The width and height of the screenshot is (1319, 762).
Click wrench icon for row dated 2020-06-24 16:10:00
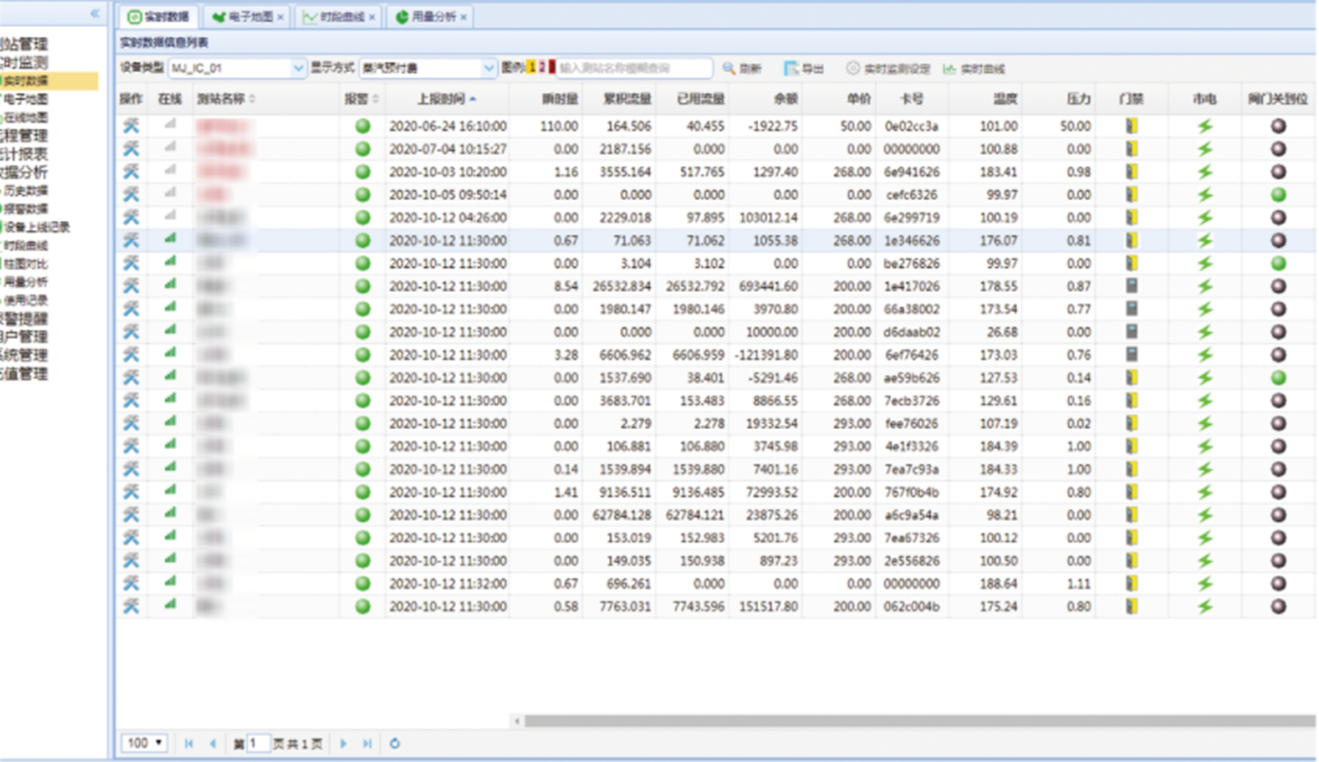[x=131, y=127]
